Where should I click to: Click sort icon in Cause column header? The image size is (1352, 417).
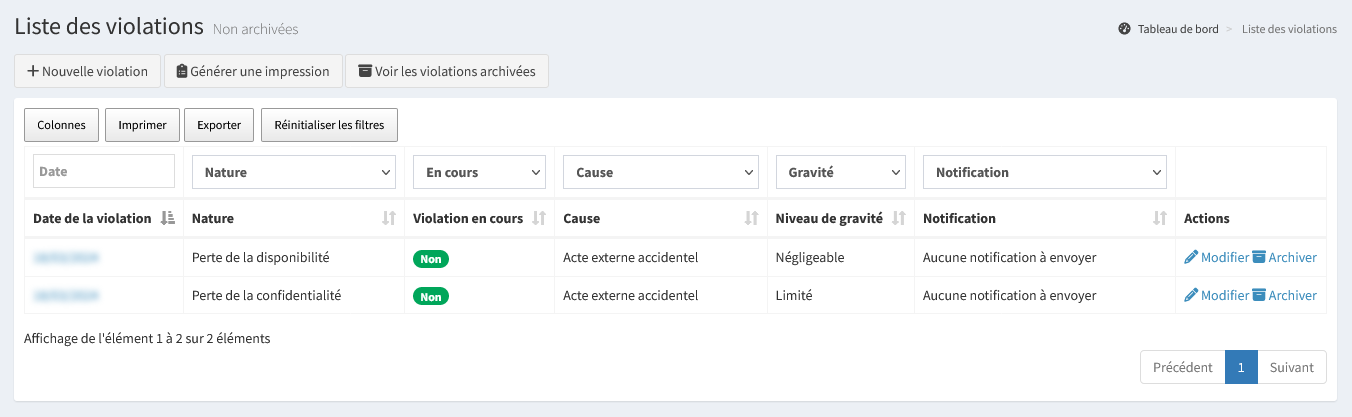[751, 218]
